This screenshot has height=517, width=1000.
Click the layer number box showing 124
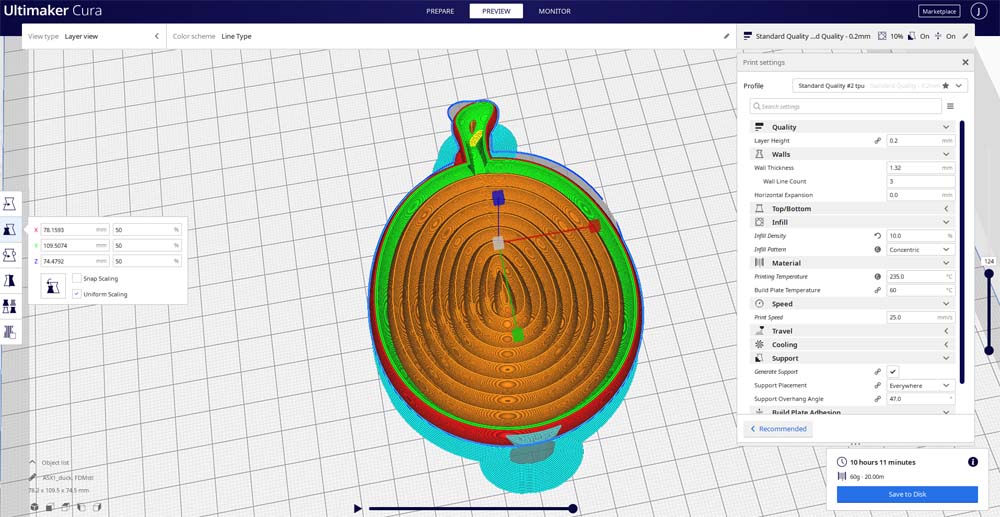point(989,261)
